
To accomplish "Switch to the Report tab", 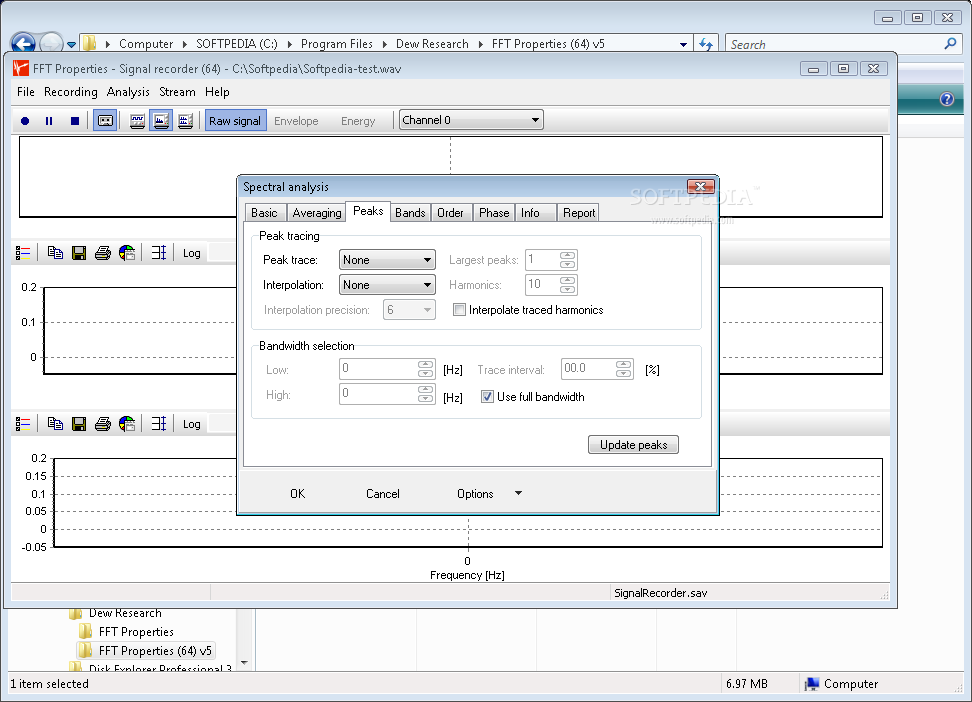I will click(x=579, y=213).
